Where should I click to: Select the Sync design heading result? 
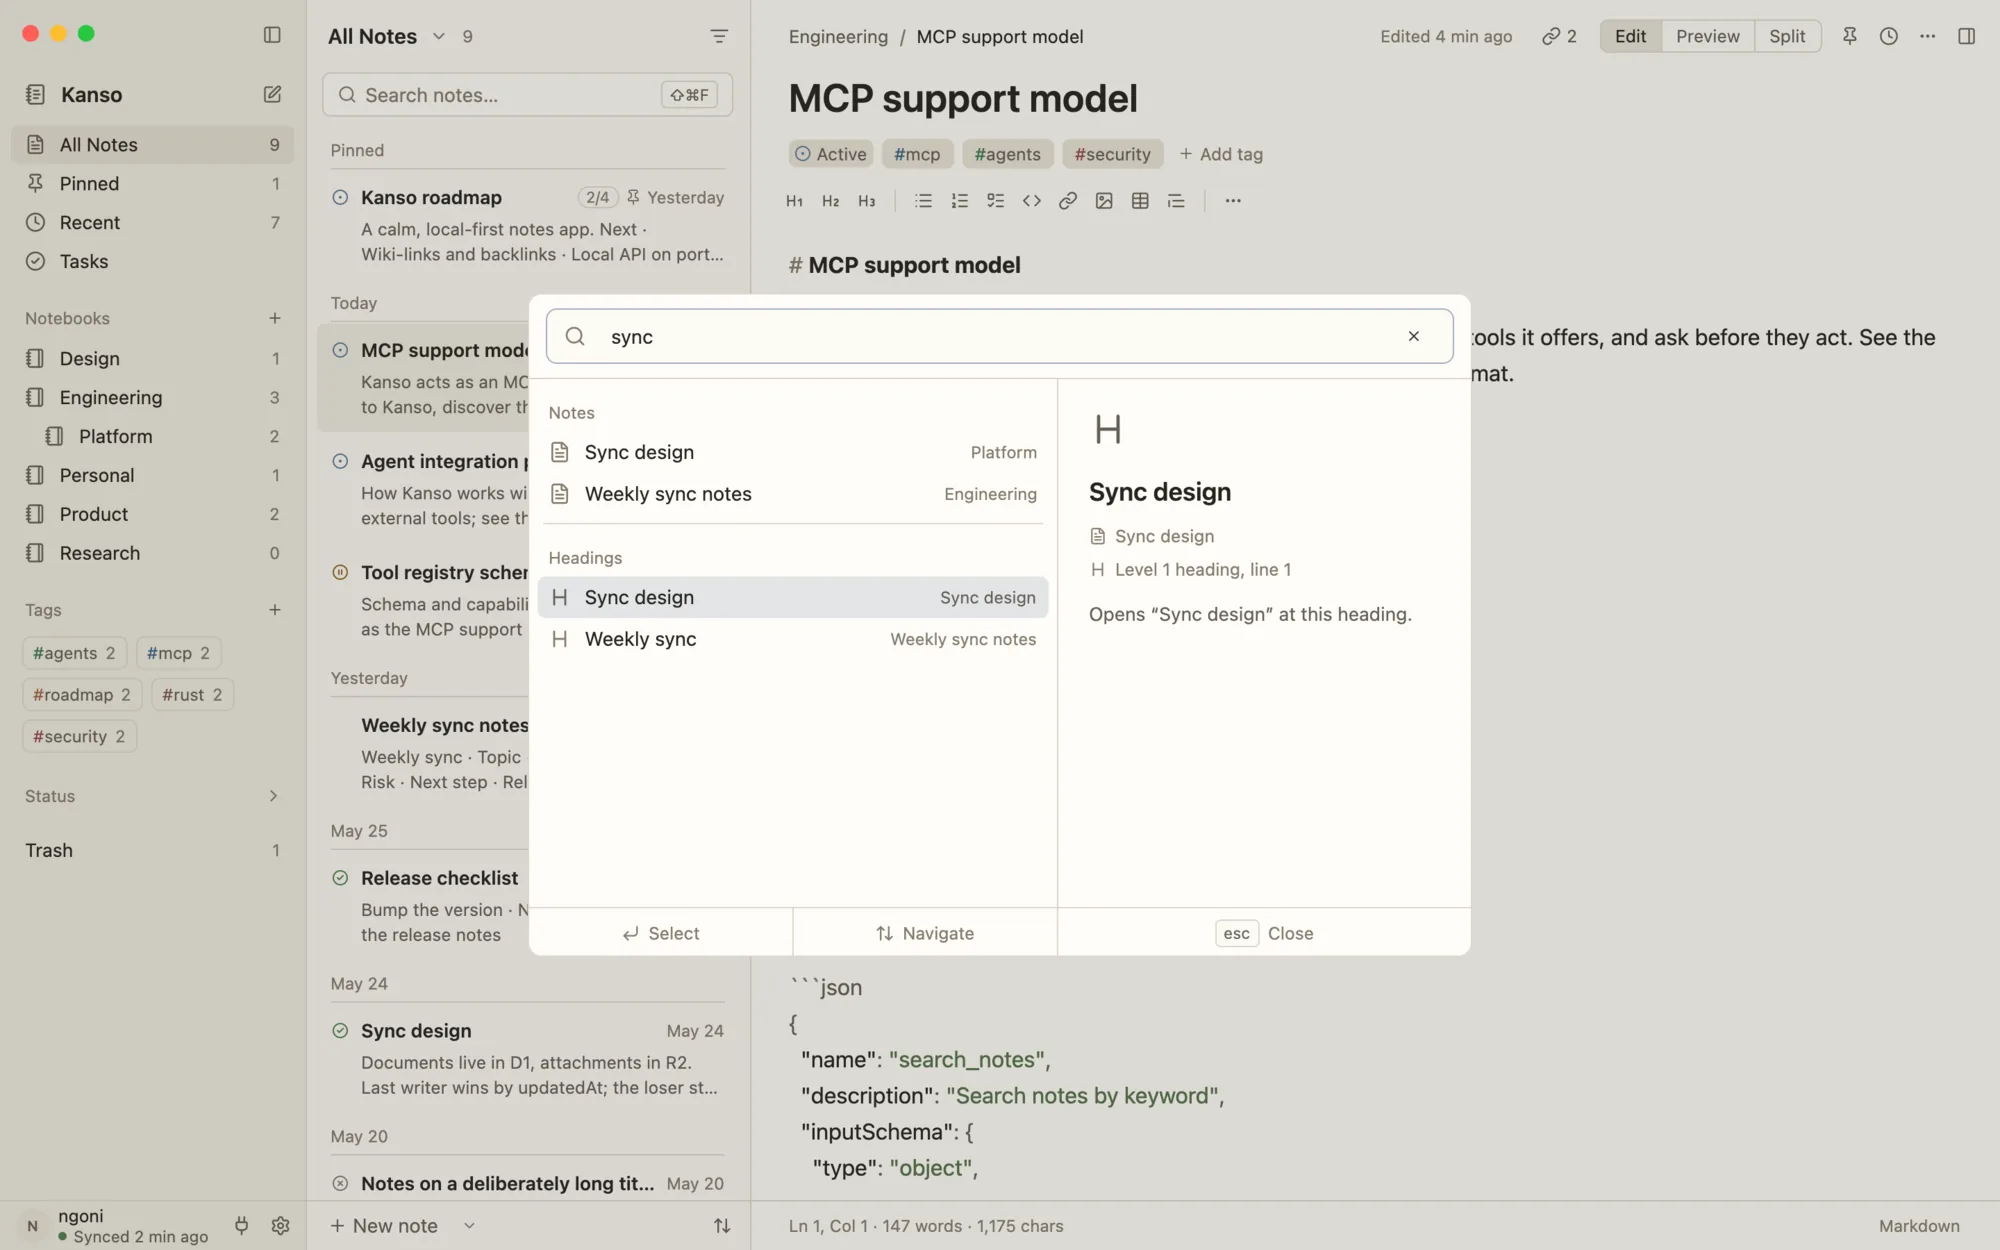[793, 597]
